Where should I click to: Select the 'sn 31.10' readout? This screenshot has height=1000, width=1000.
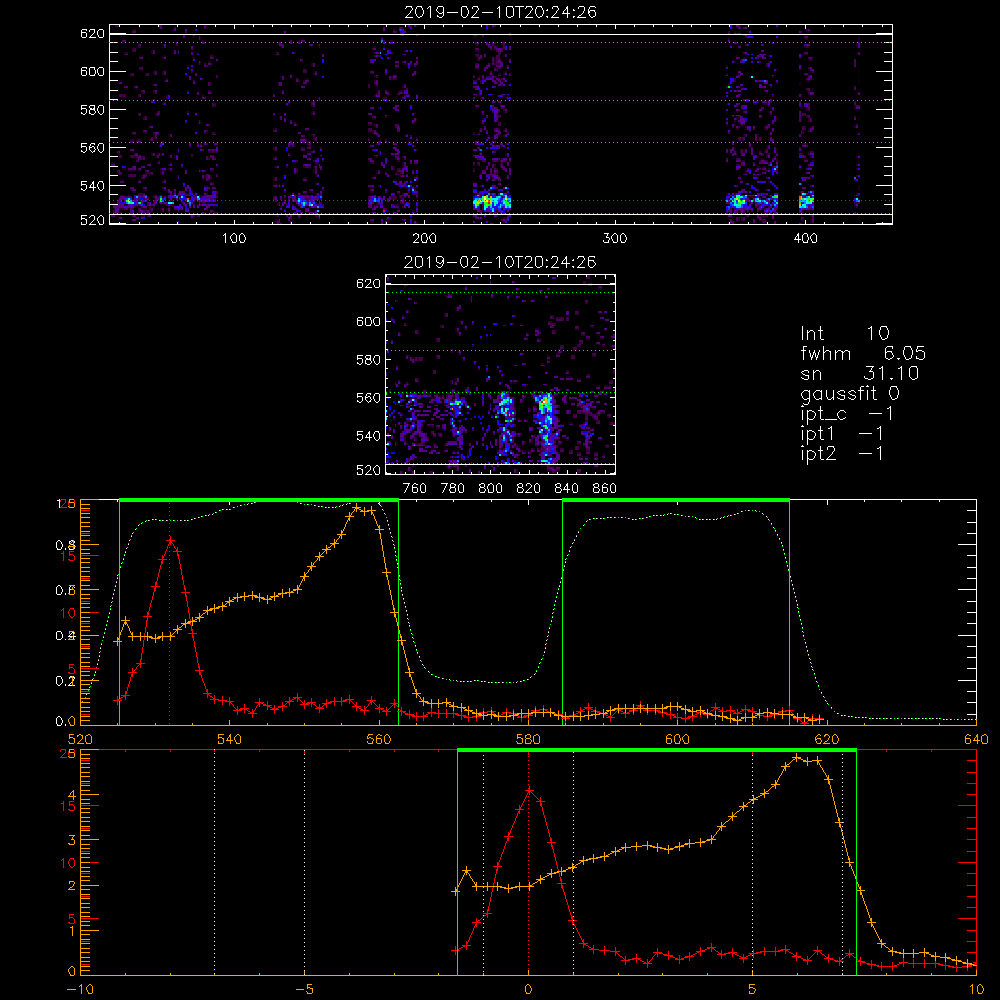[x=860, y=373]
